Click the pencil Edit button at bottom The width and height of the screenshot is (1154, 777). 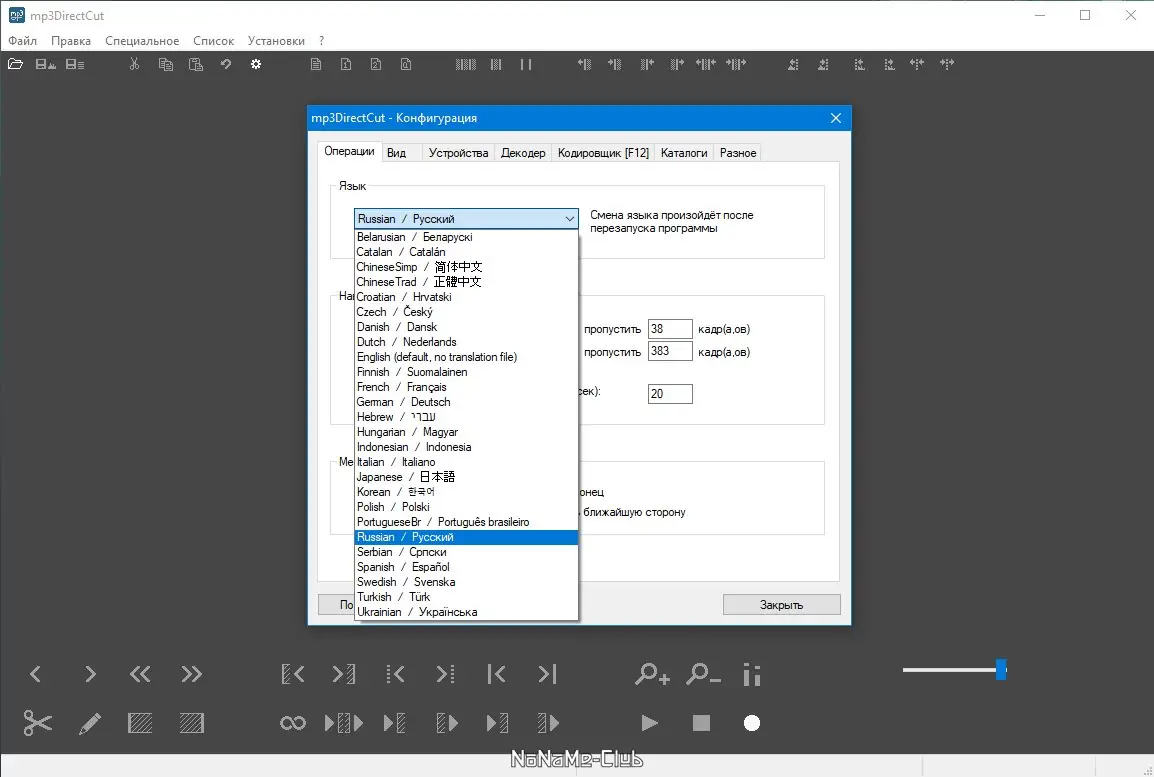[89, 723]
